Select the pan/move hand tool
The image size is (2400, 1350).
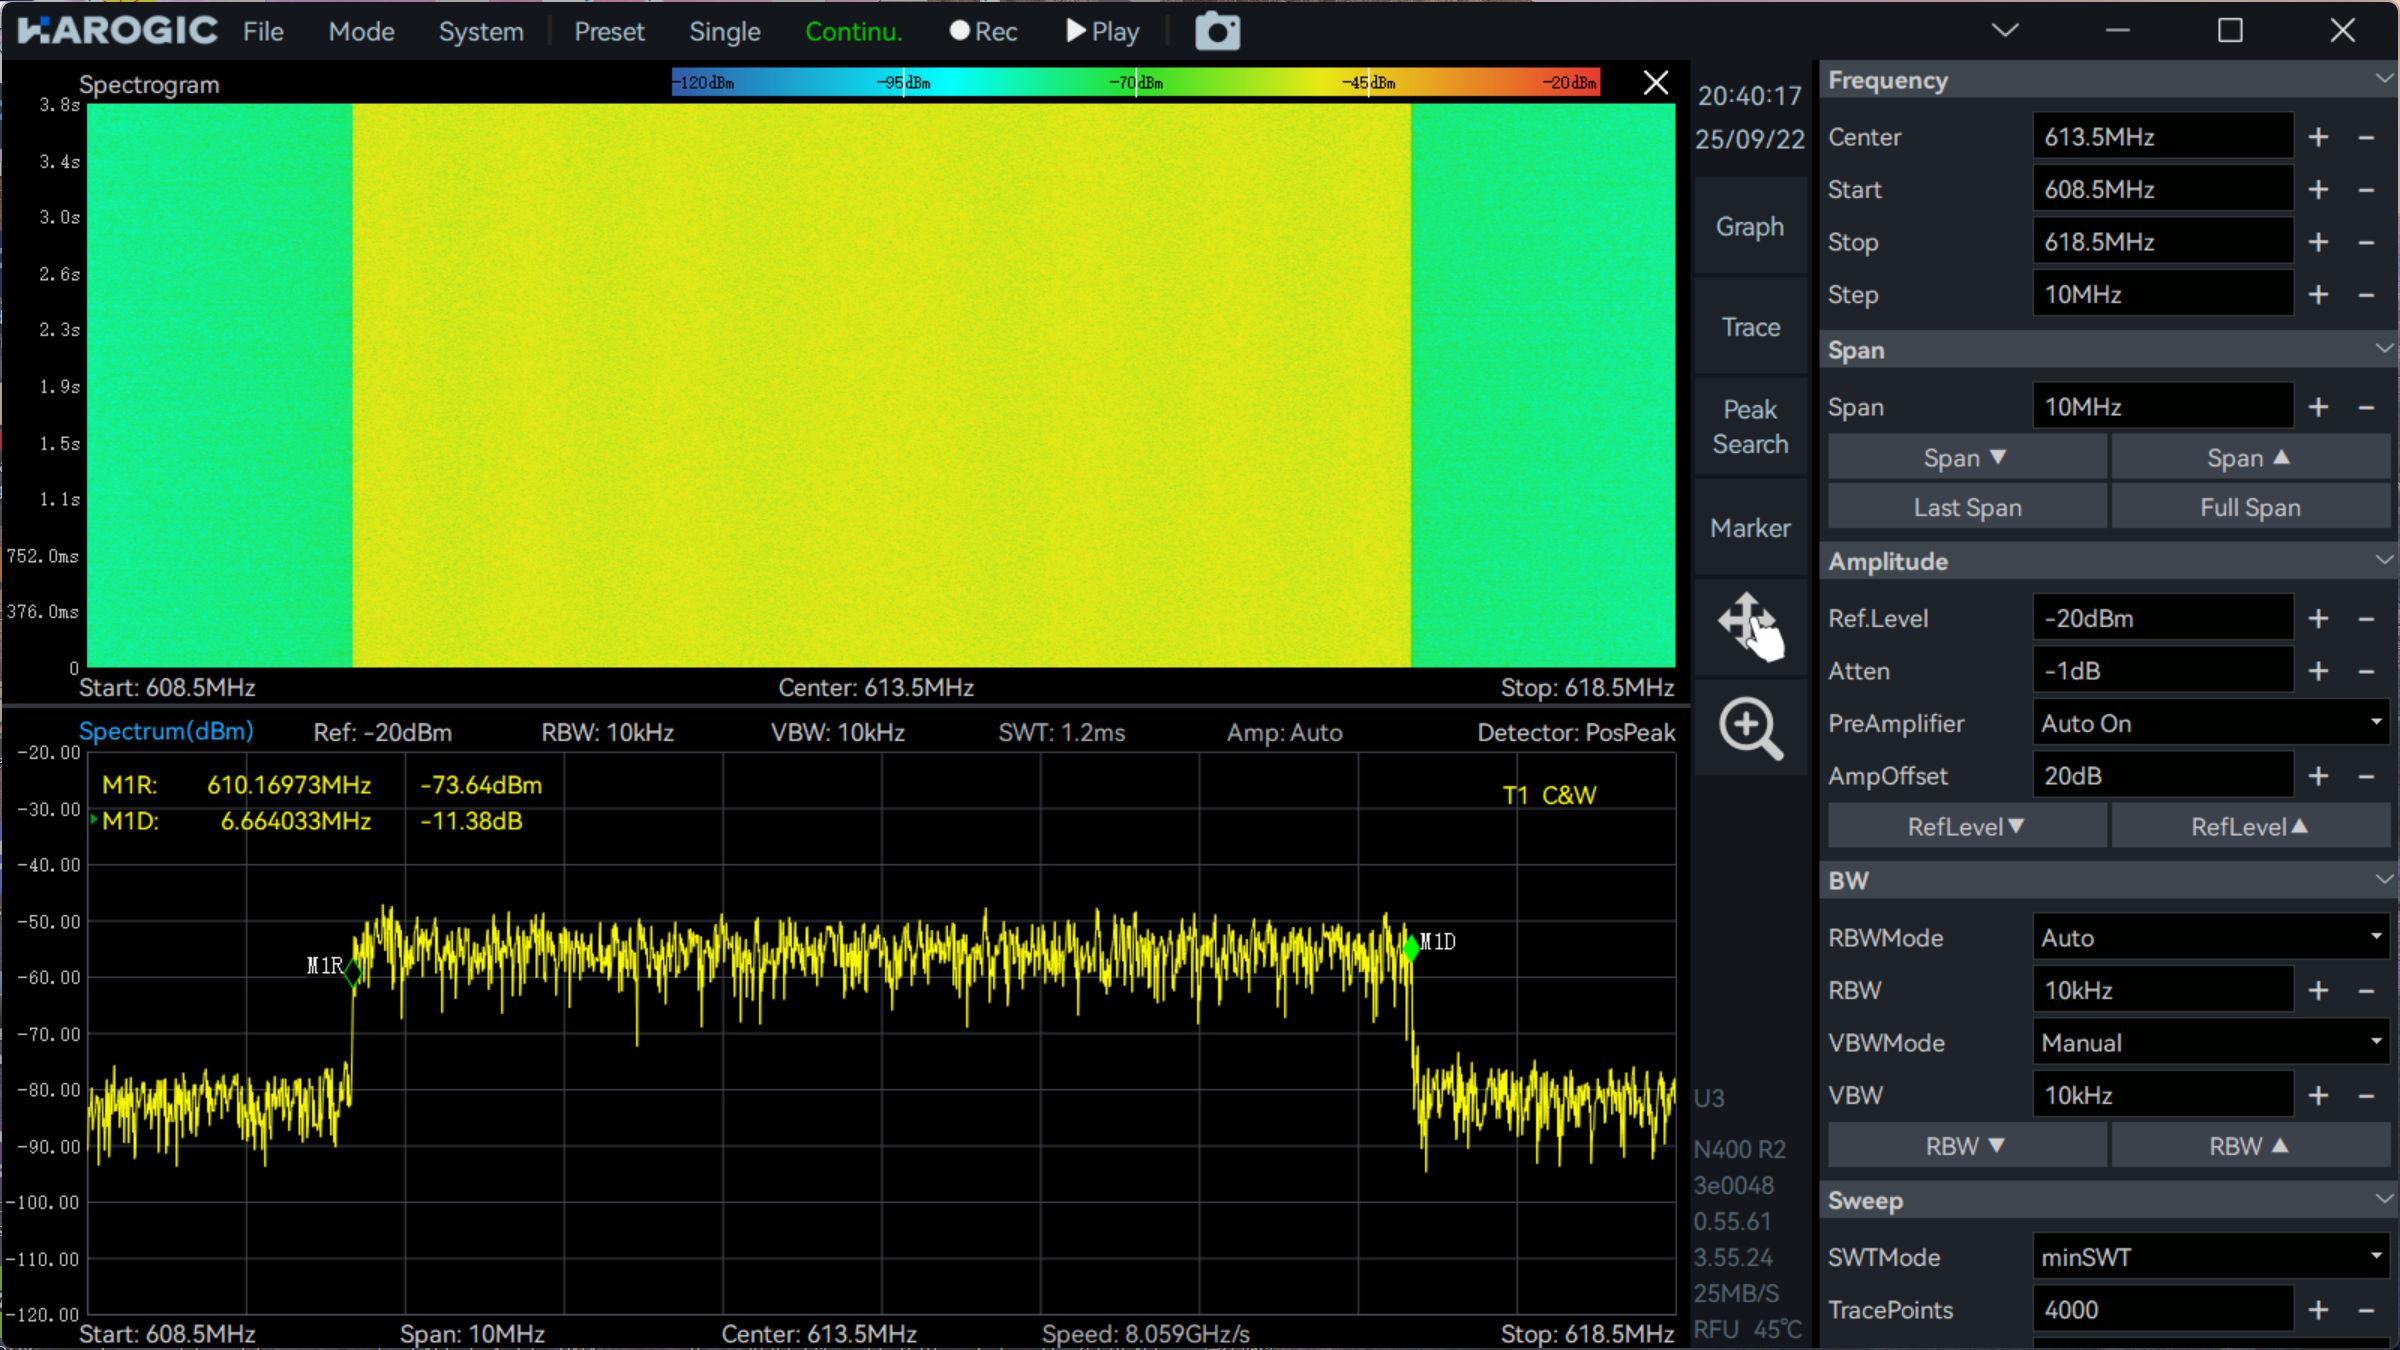(1750, 627)
